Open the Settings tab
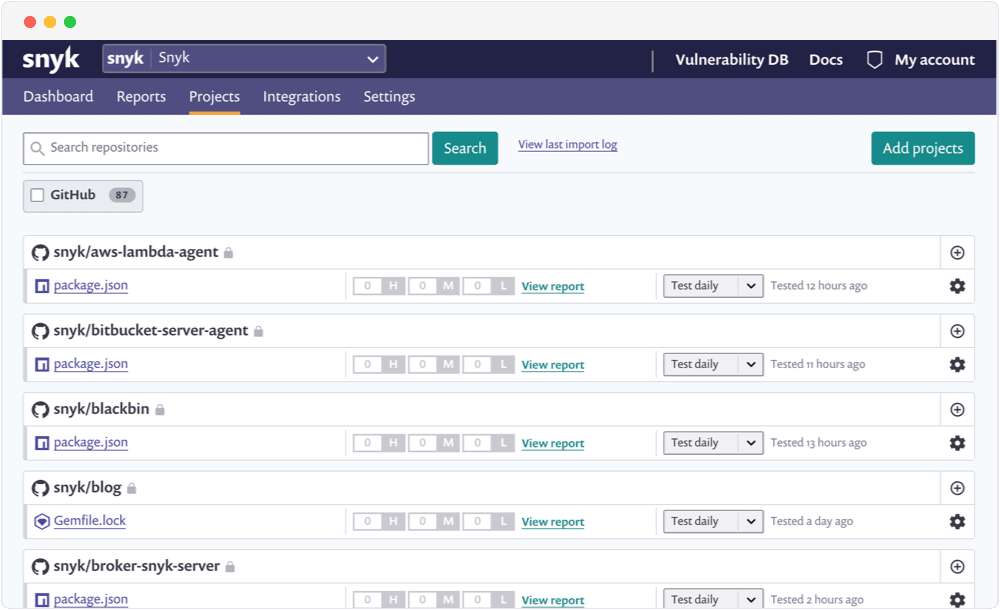 click(389, 96)
